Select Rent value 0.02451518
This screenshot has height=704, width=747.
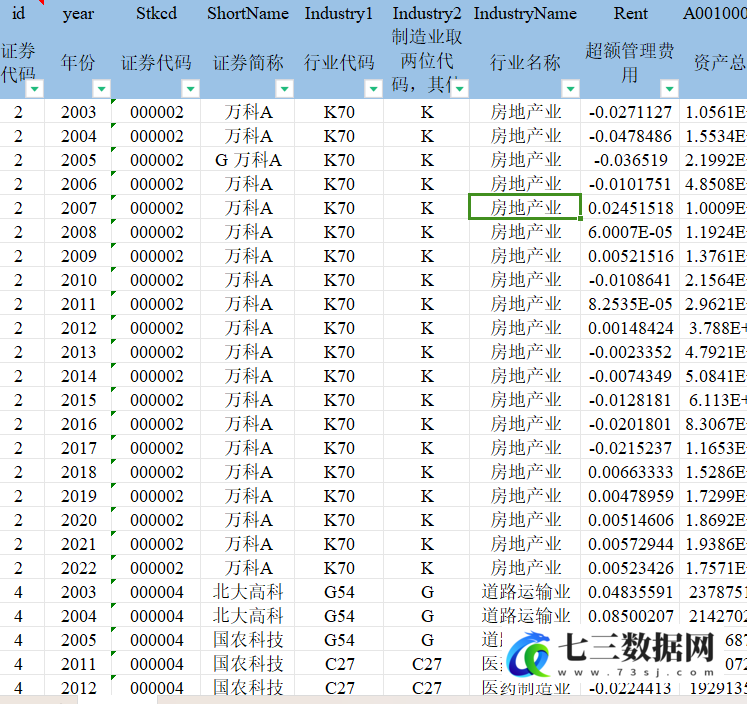tap(630, 208)
